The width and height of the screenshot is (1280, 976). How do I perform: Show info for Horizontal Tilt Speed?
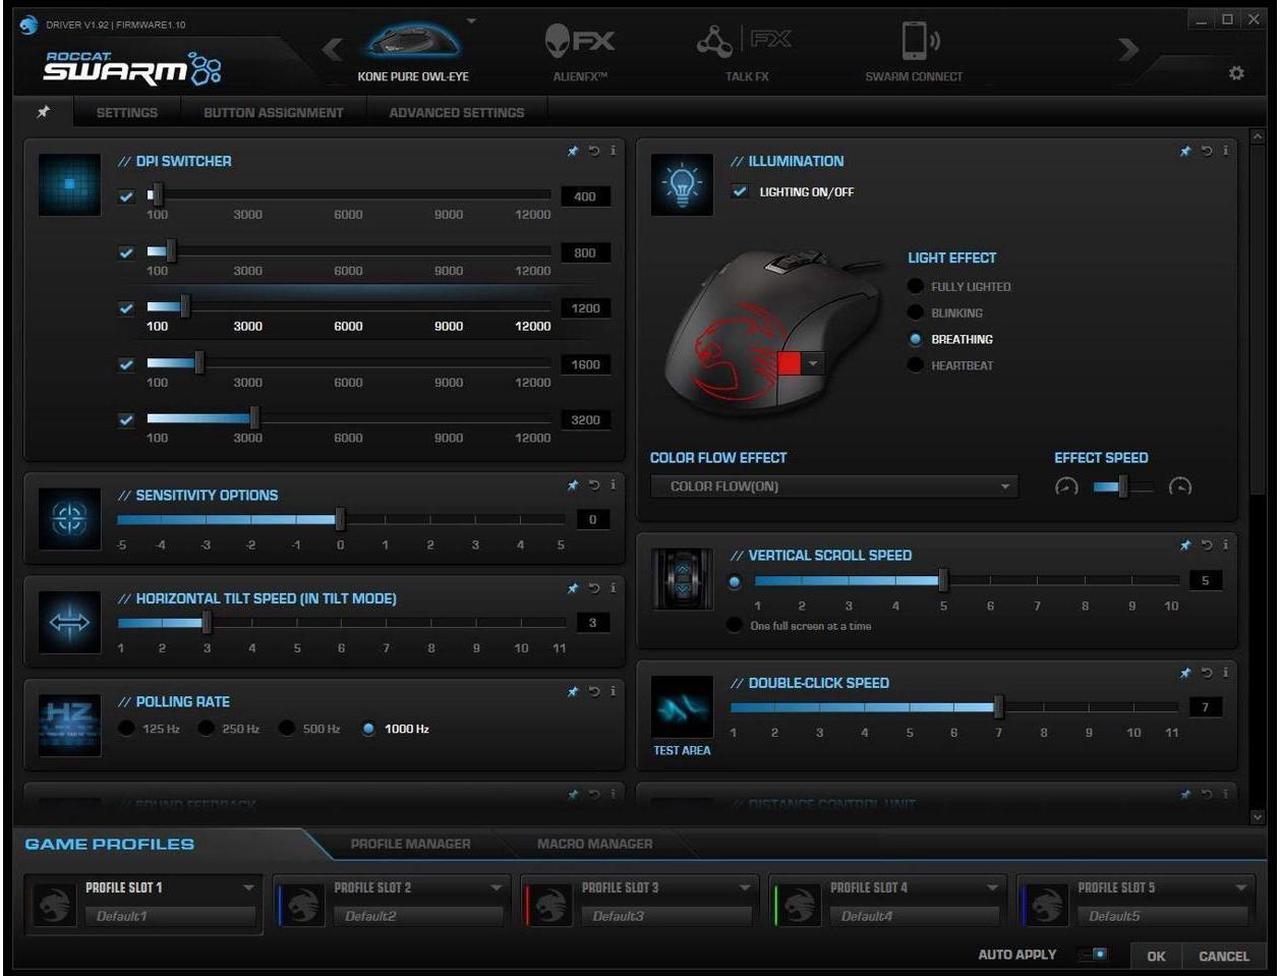point(612,588)
